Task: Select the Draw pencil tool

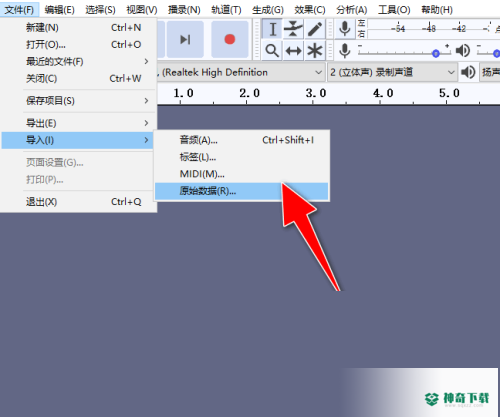Action: pyautogui.click(x=314, y=29)
